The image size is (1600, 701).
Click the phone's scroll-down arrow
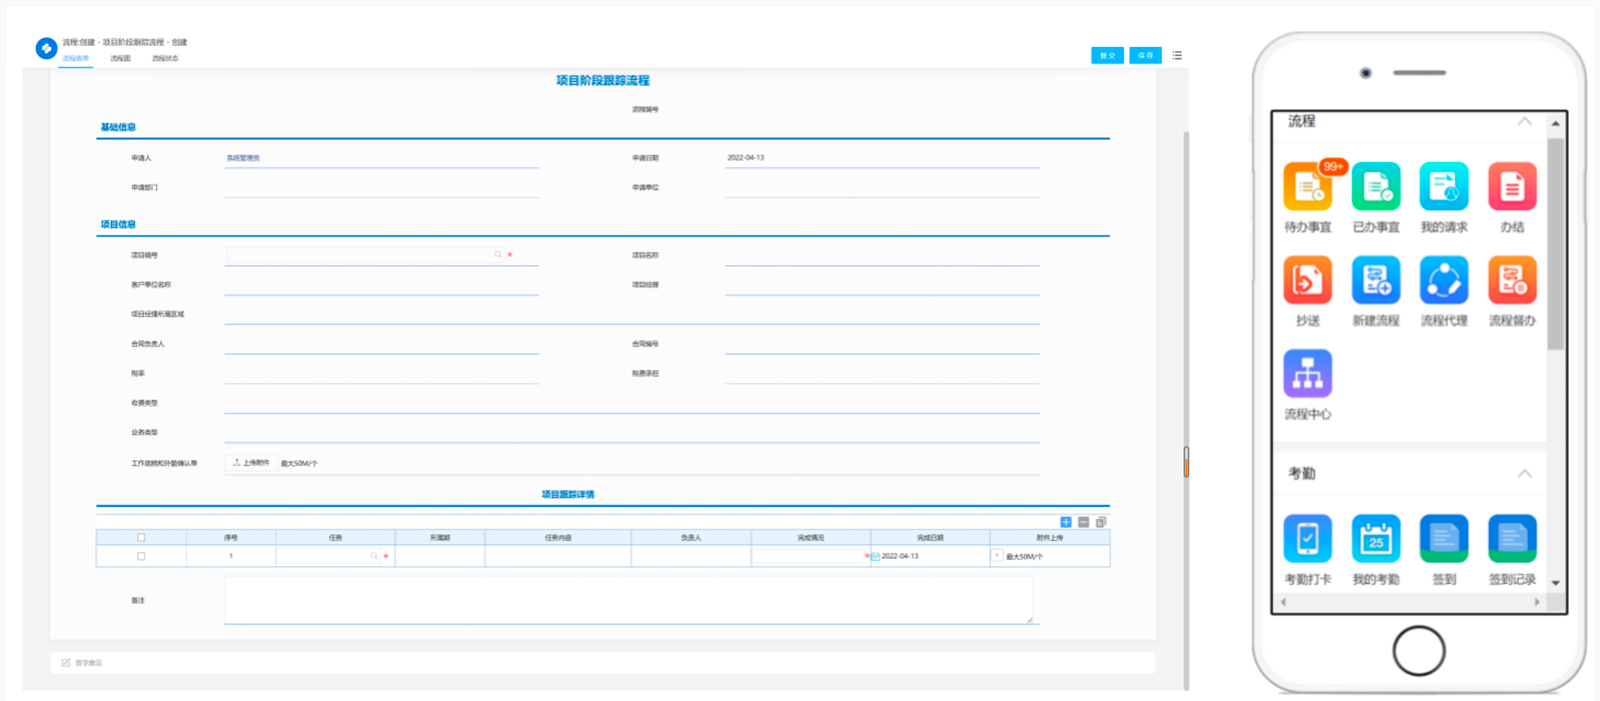pos(1555,582)
